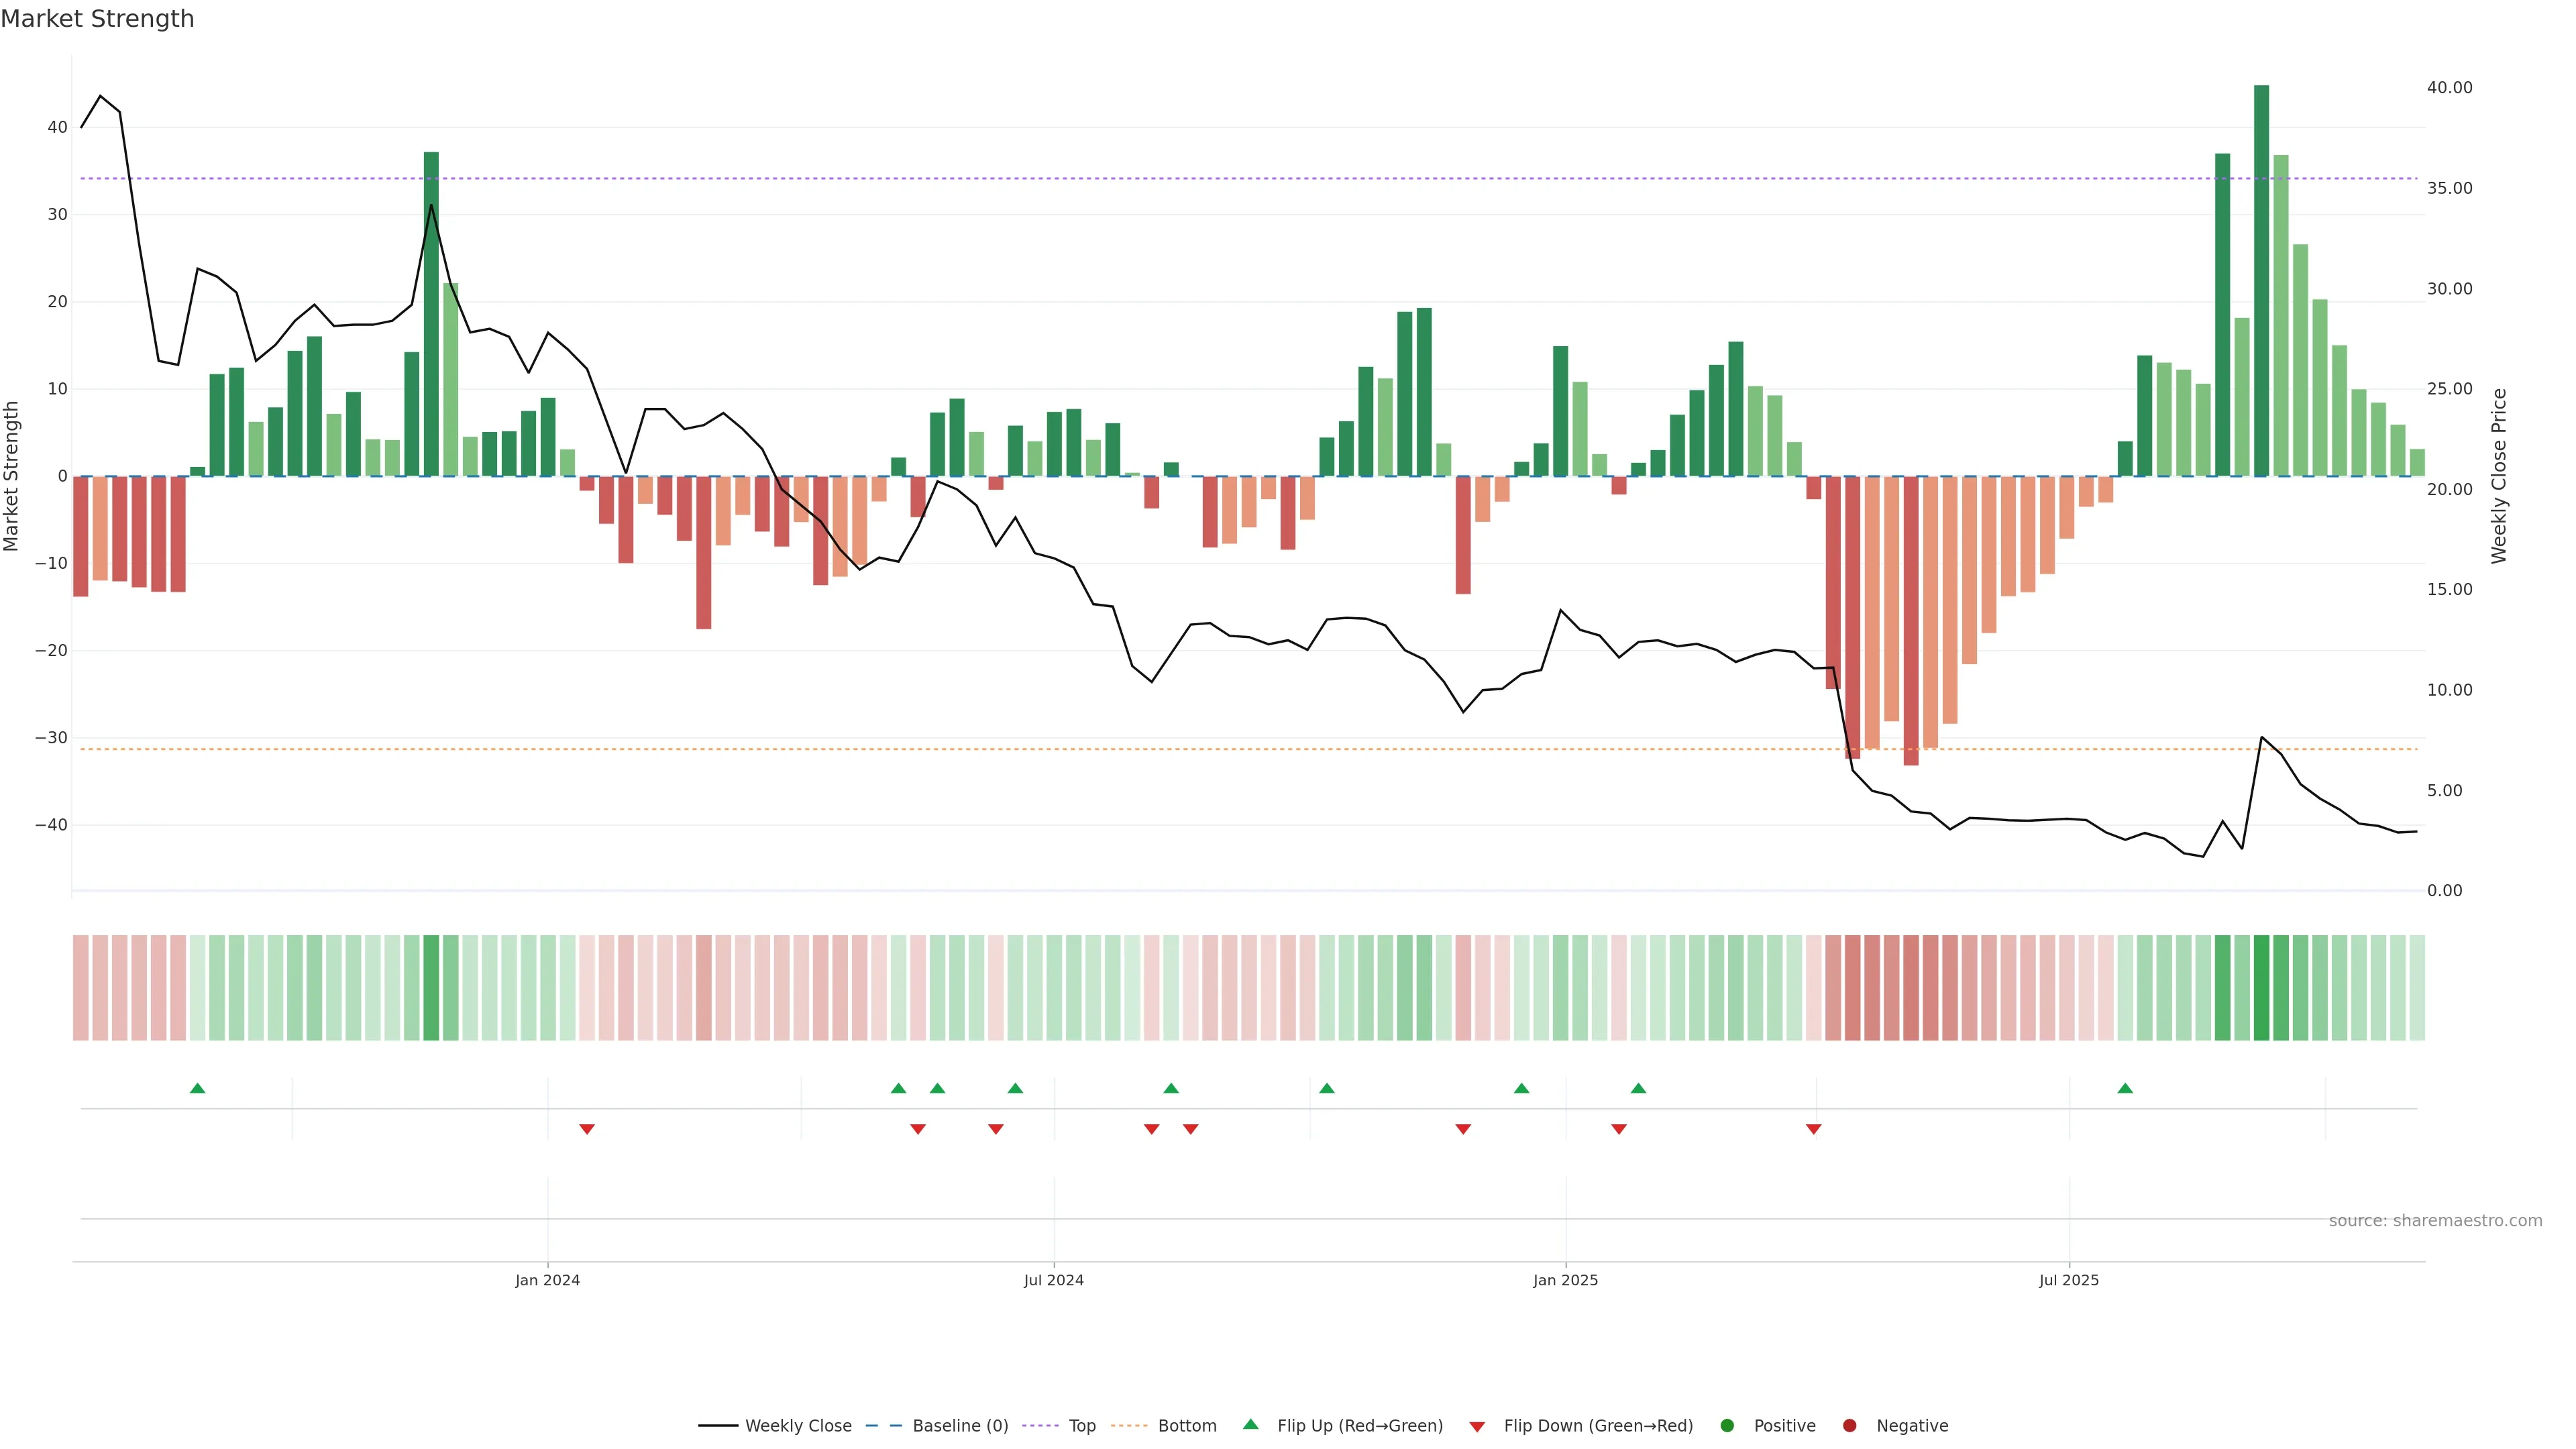Click the tallest green market strength bar
Screen dimensions: 2576x1449
pyautogui.click(x=2261, y=280)
